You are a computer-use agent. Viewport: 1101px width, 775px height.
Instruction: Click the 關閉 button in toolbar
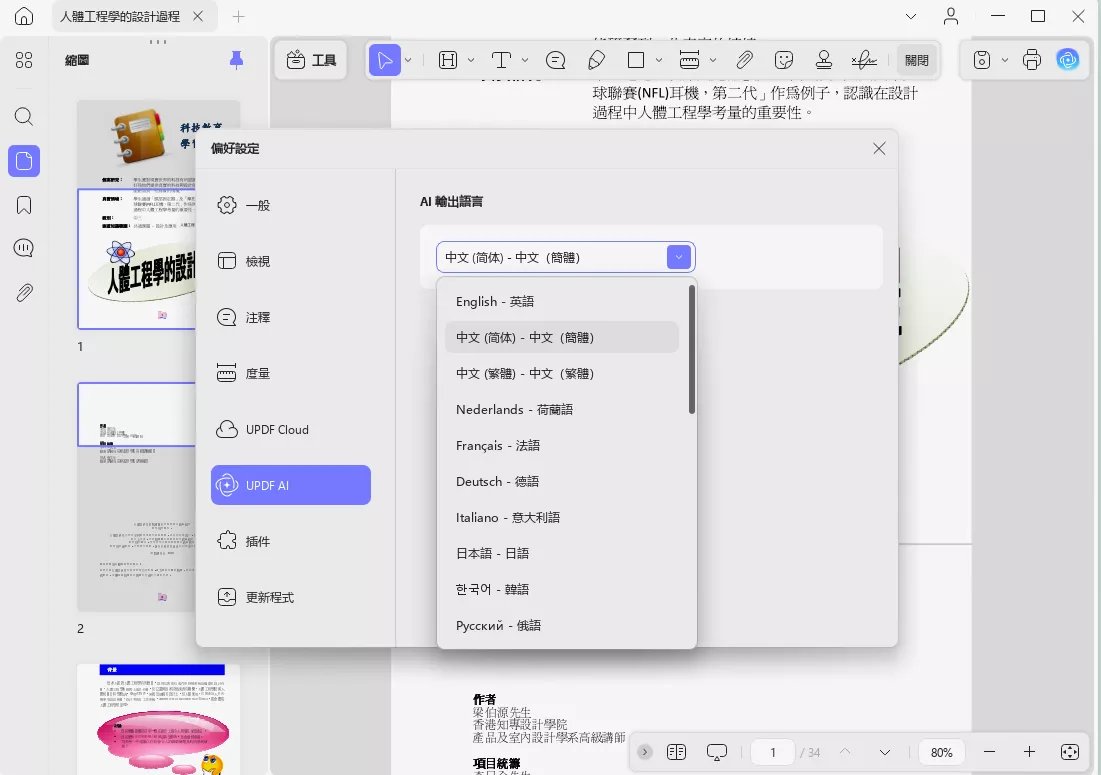point(916,60)
